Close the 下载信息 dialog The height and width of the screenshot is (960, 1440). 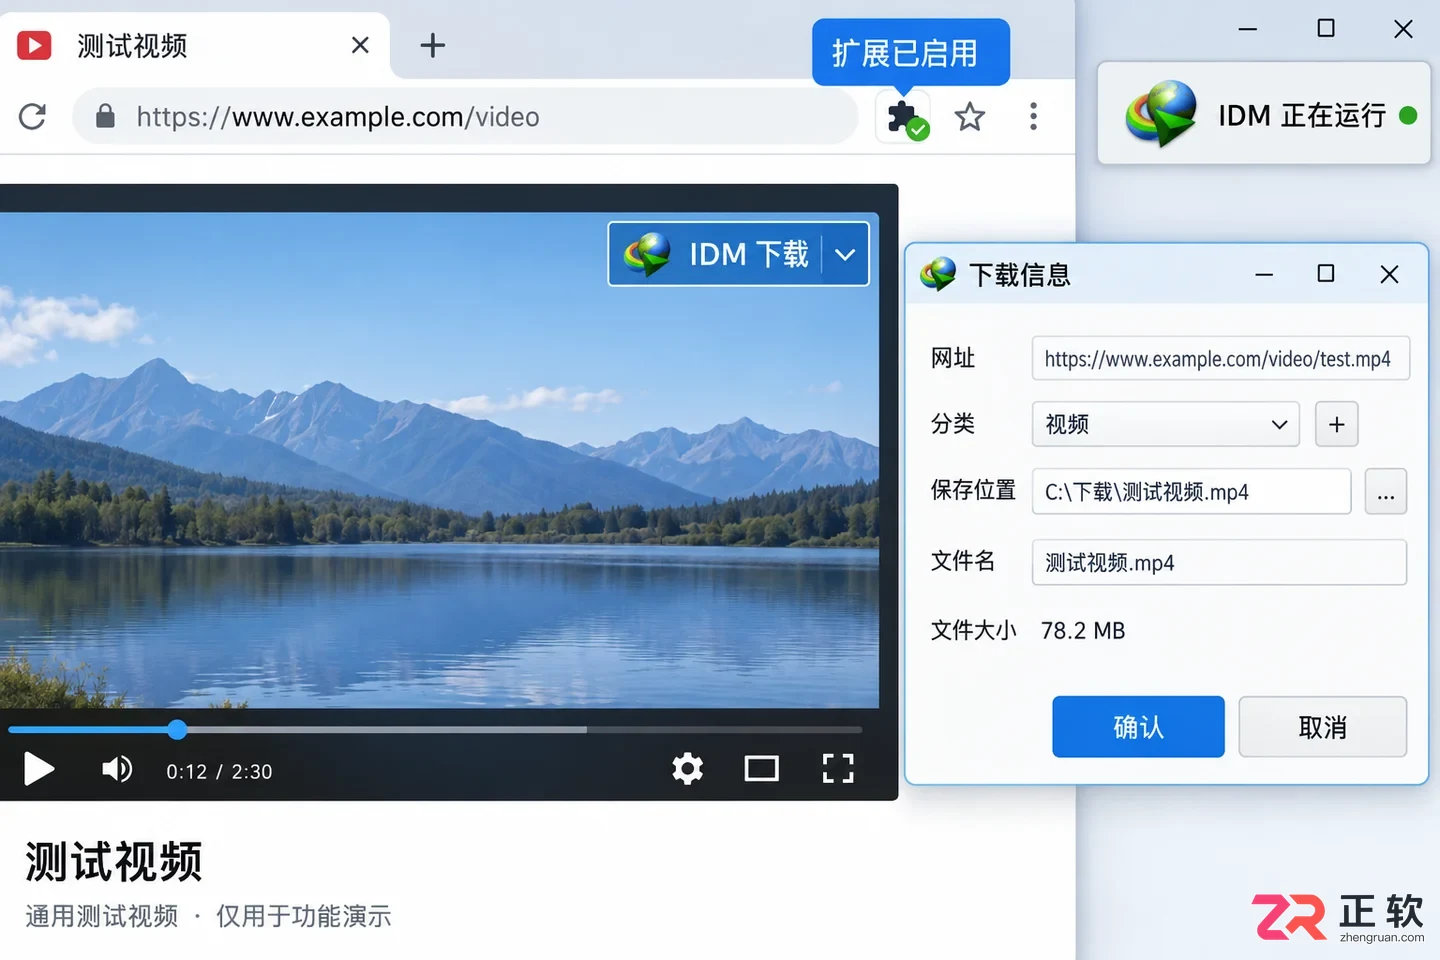click(1389, 274)
